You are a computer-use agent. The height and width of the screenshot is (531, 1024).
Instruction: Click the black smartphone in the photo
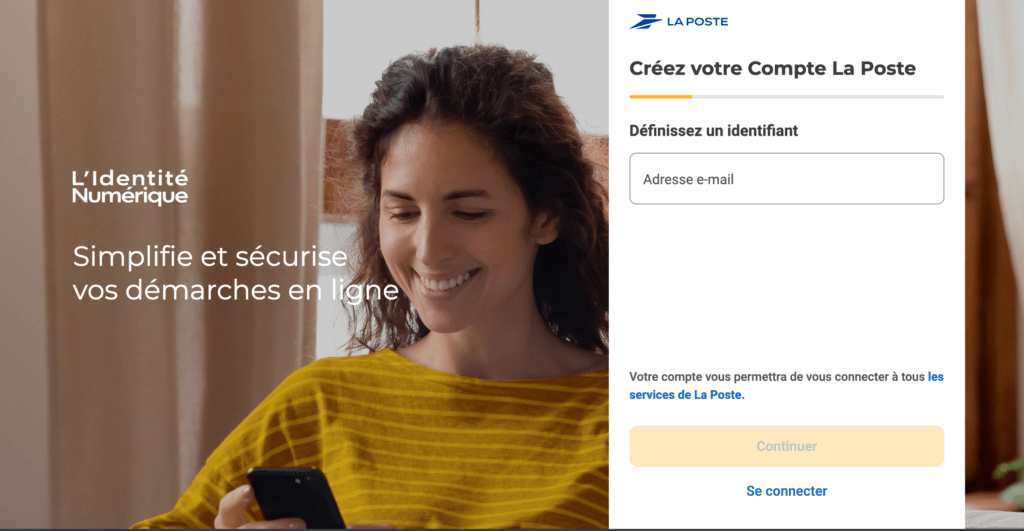point(296,499)
